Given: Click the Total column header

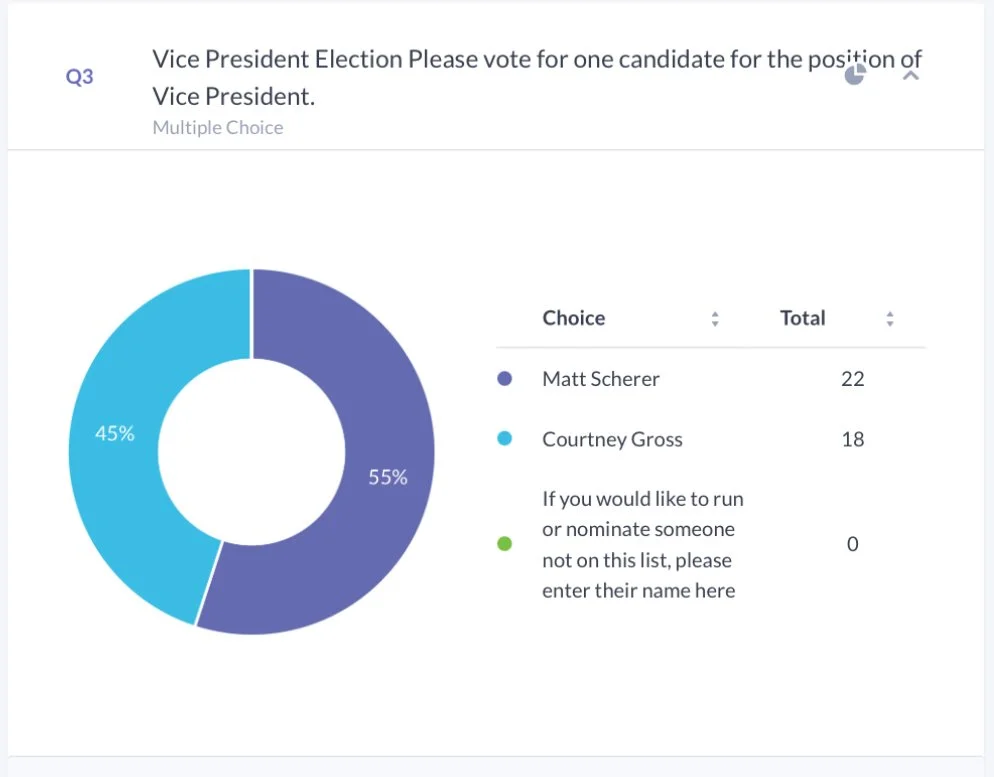Looking at the screenshot, I should click(x=802, y=318).
